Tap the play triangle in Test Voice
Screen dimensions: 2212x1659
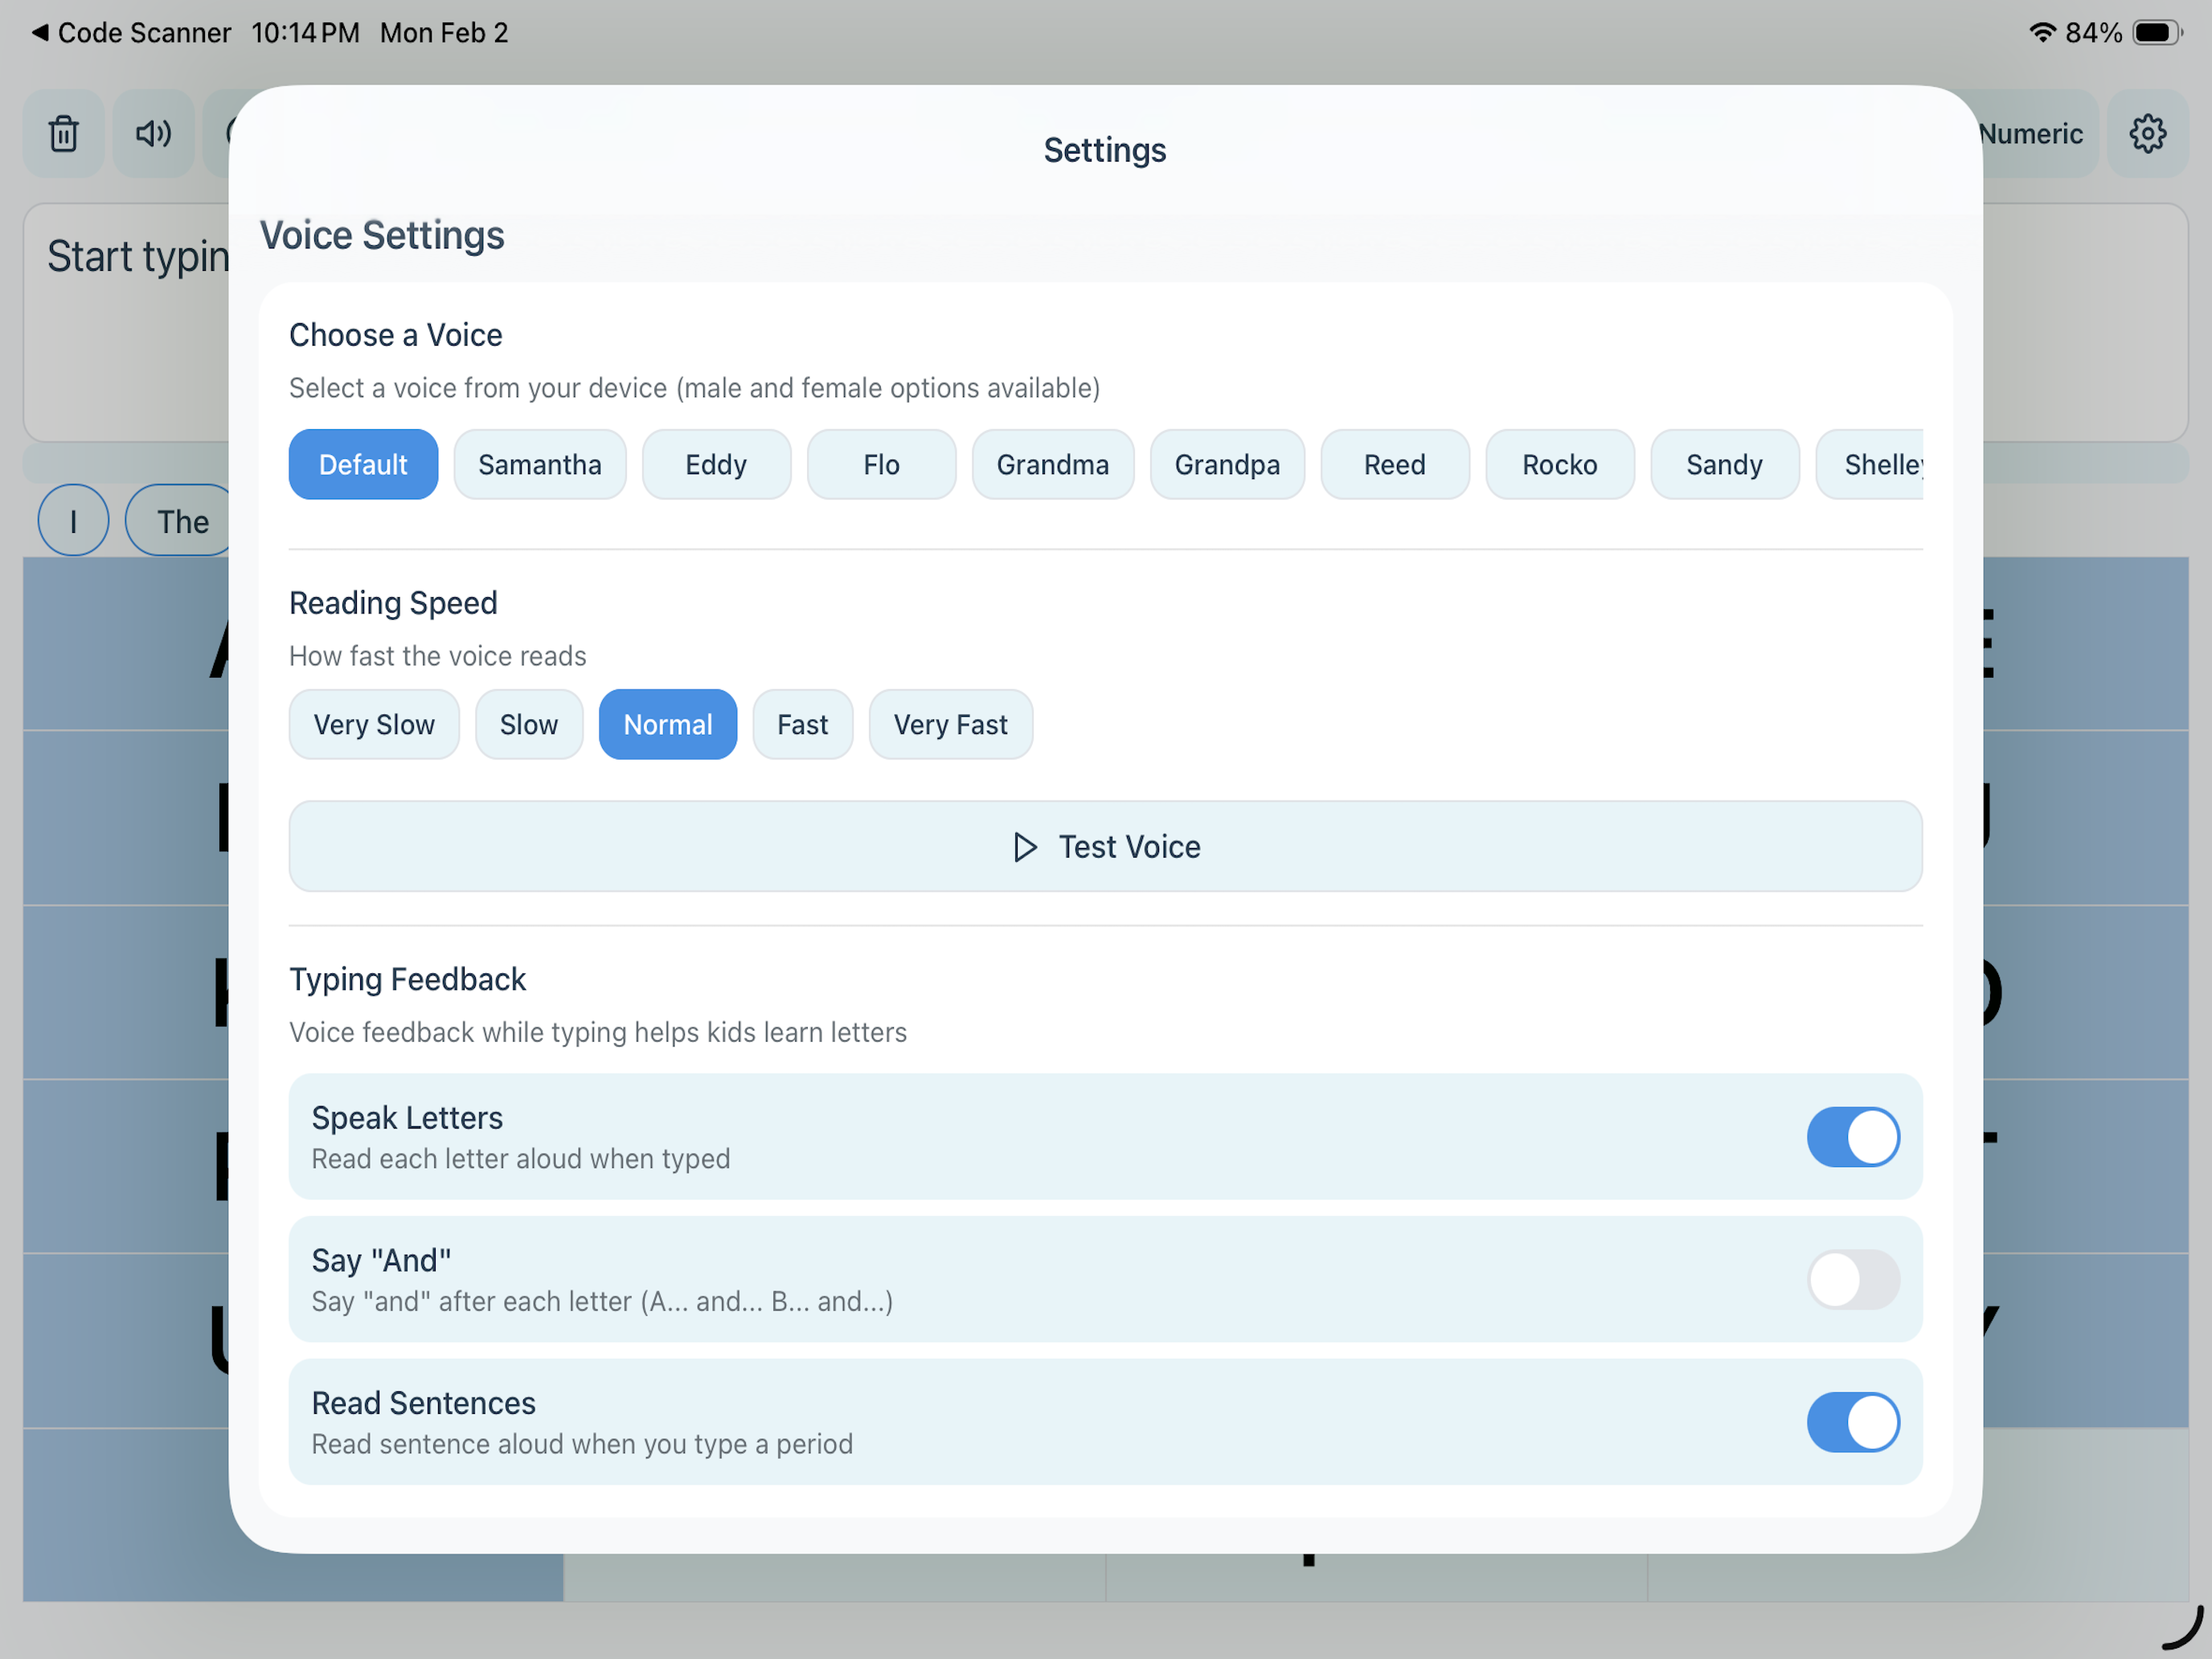[x=1025, y=847]
